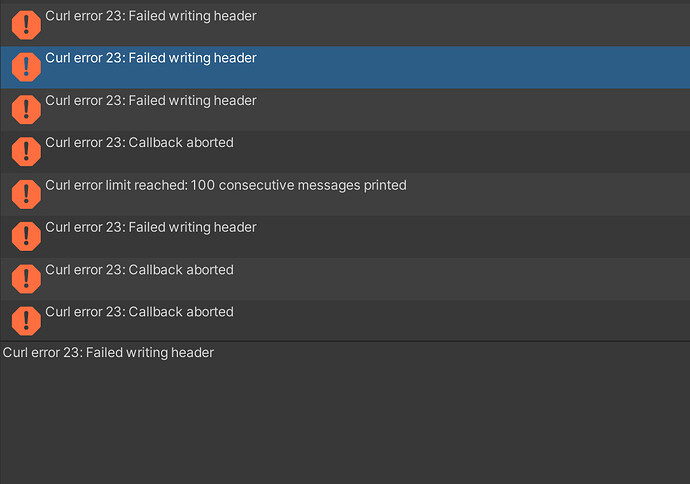The height and width of the screenshot is (484, 690).
Task: Click the divider between log list and detail pane
Action: (x=345, y=341)
